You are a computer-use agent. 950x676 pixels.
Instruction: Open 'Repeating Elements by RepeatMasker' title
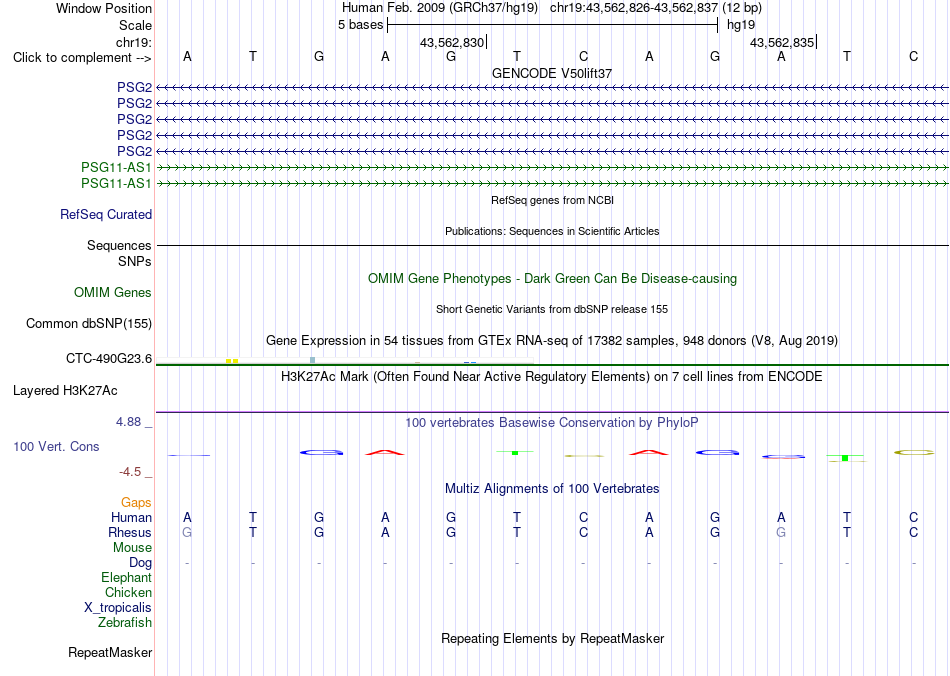point(553,638)
